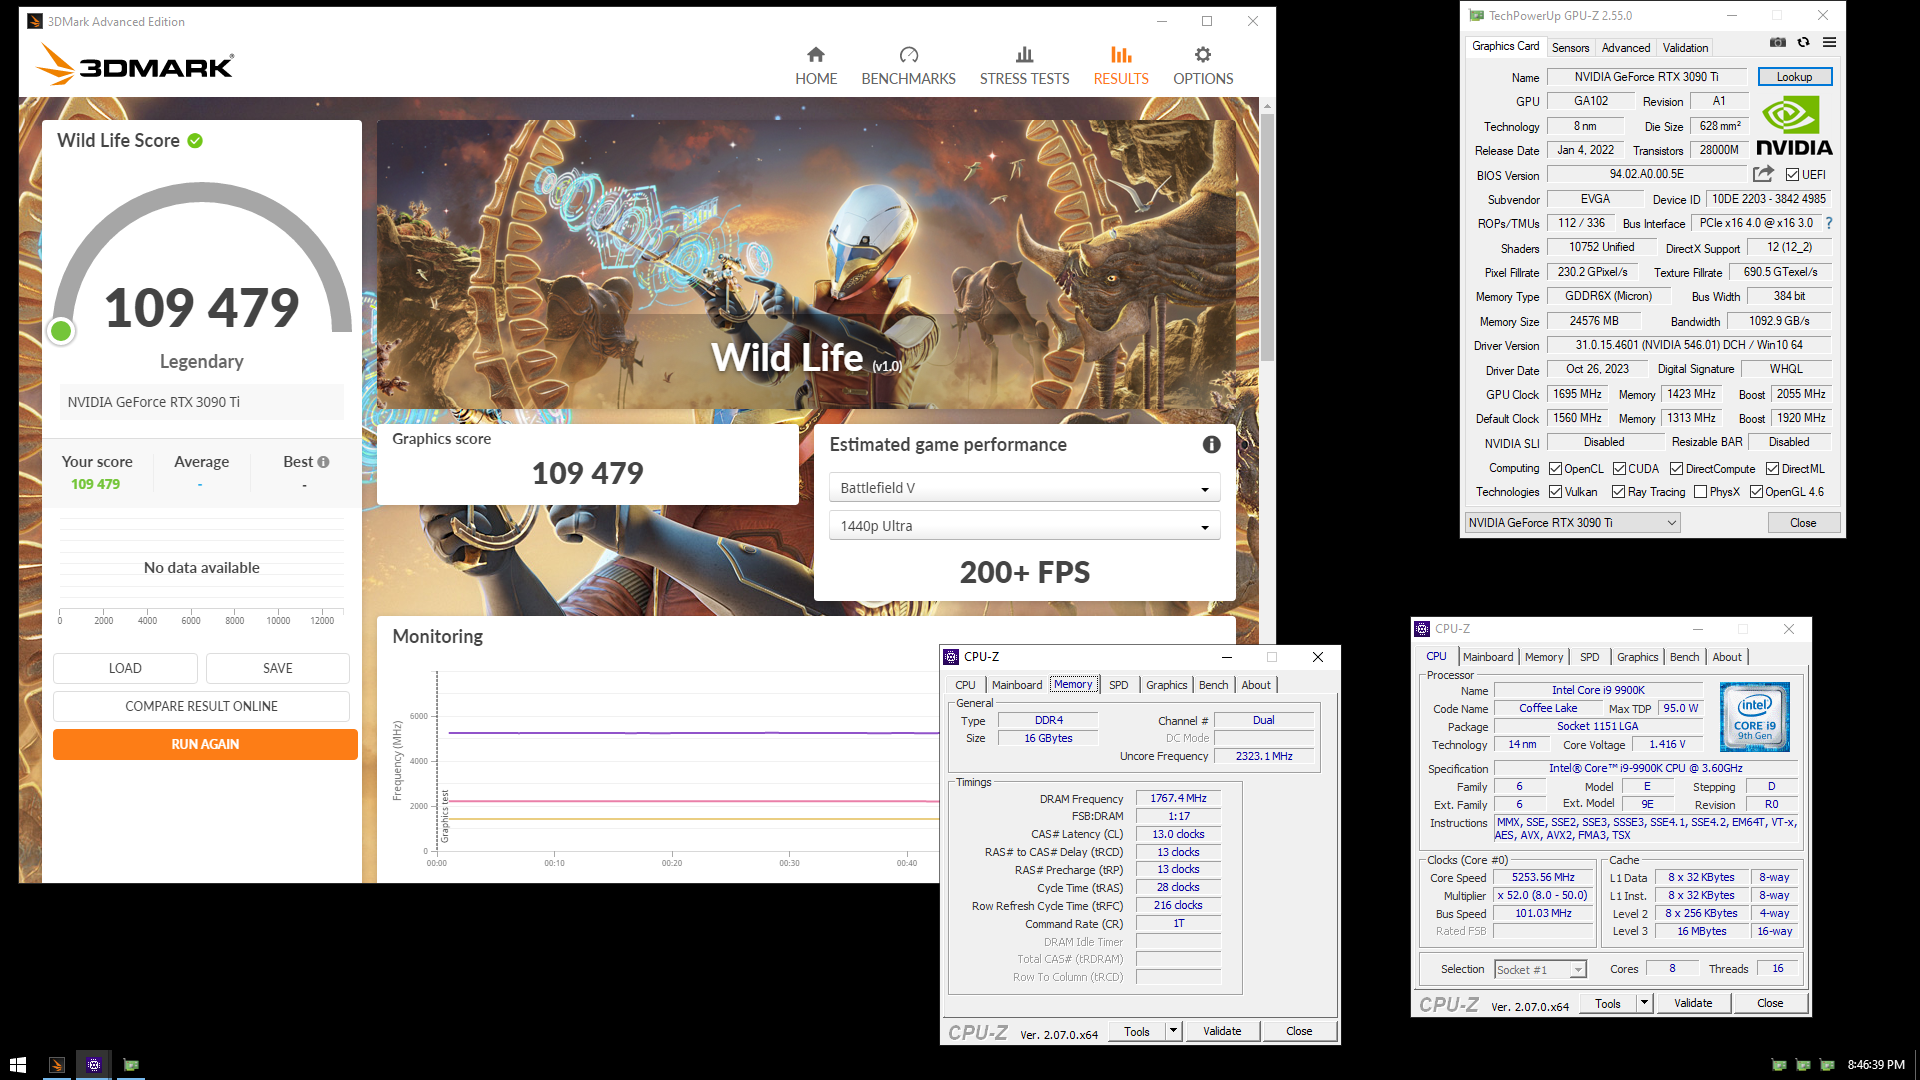Click the NVIDIA logo in GPU-Z
Image resolution: width=1920 pixels, height=1080 pixels.
pyautogui.click(x=1794, y=126)
